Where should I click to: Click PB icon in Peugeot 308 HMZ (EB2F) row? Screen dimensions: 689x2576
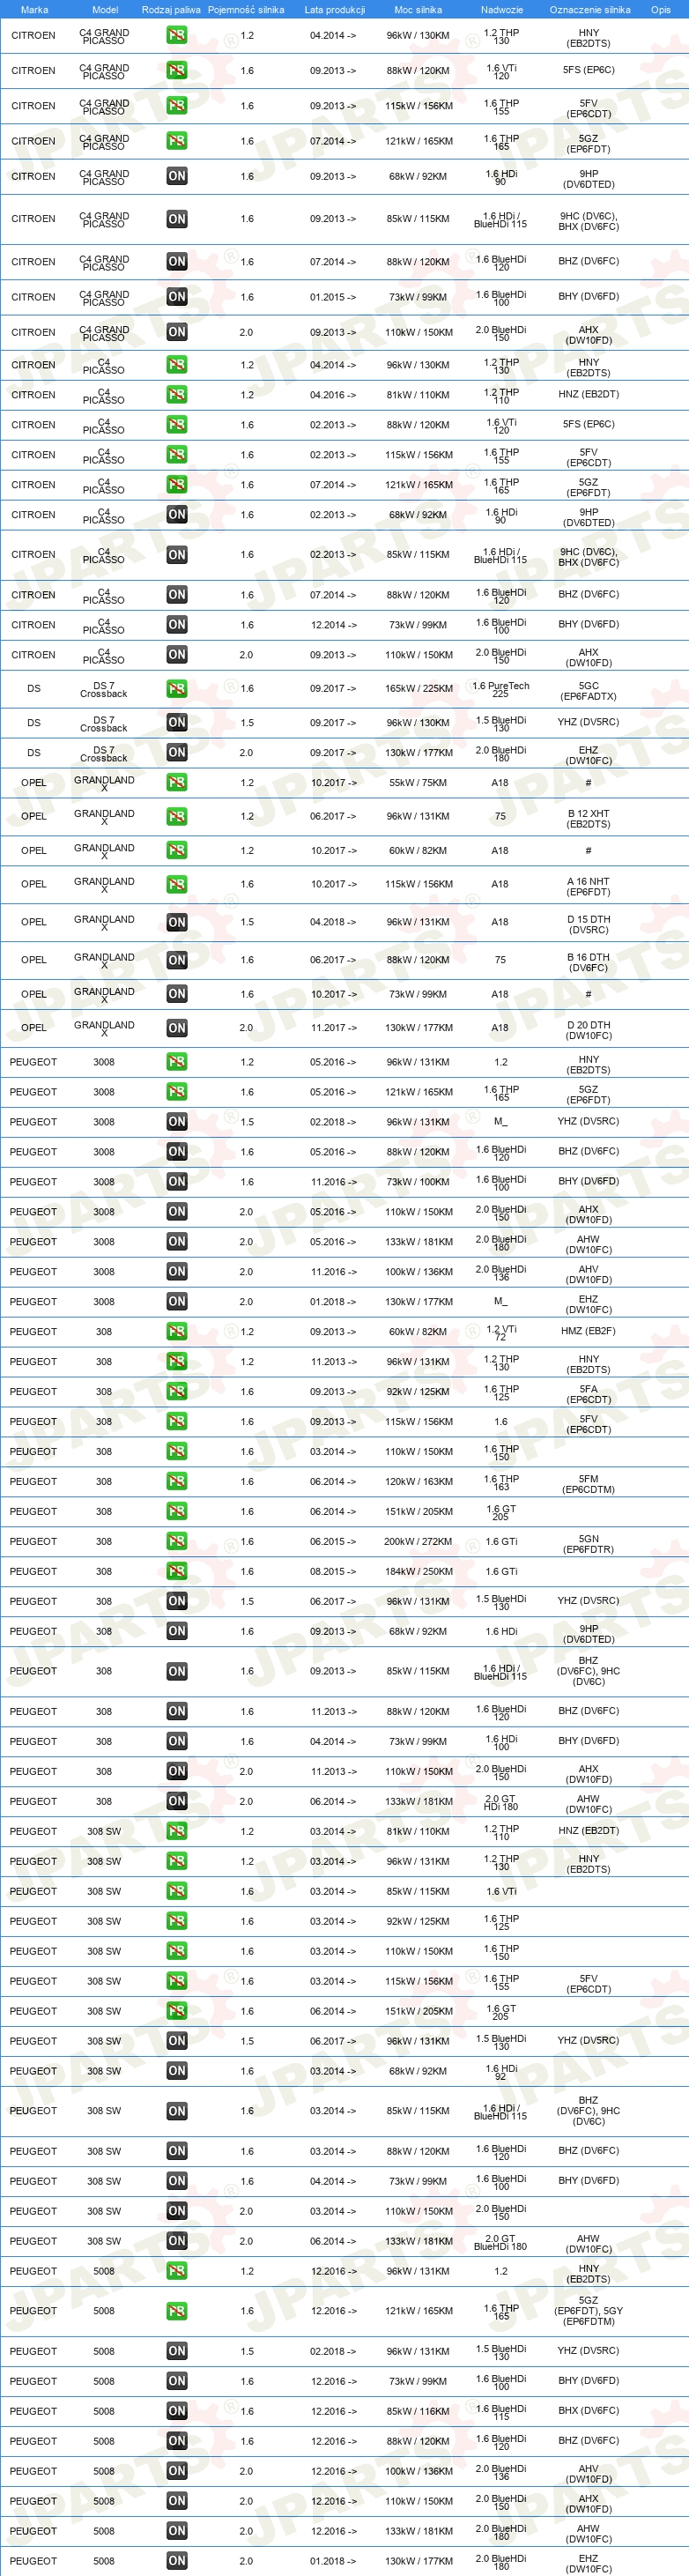point(177,1332)
